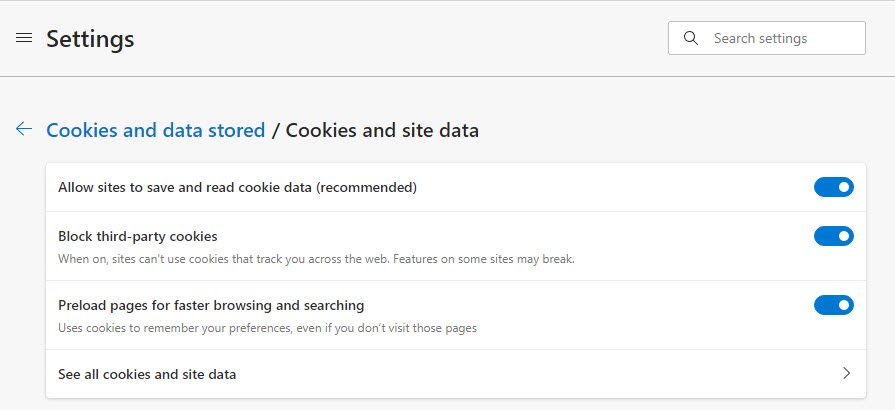Click the Preload pages for faster browsing label
895x410 pixels.
point(211,305)
